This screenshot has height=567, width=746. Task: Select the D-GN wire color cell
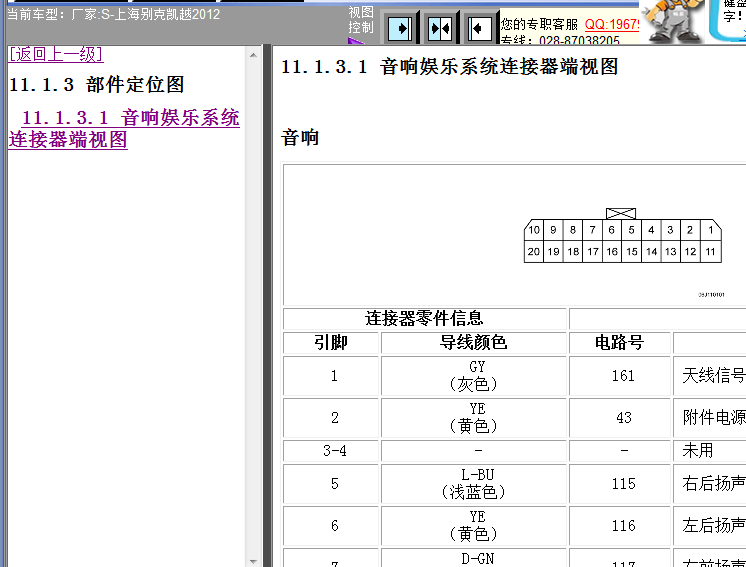click(x=473, y=557)
